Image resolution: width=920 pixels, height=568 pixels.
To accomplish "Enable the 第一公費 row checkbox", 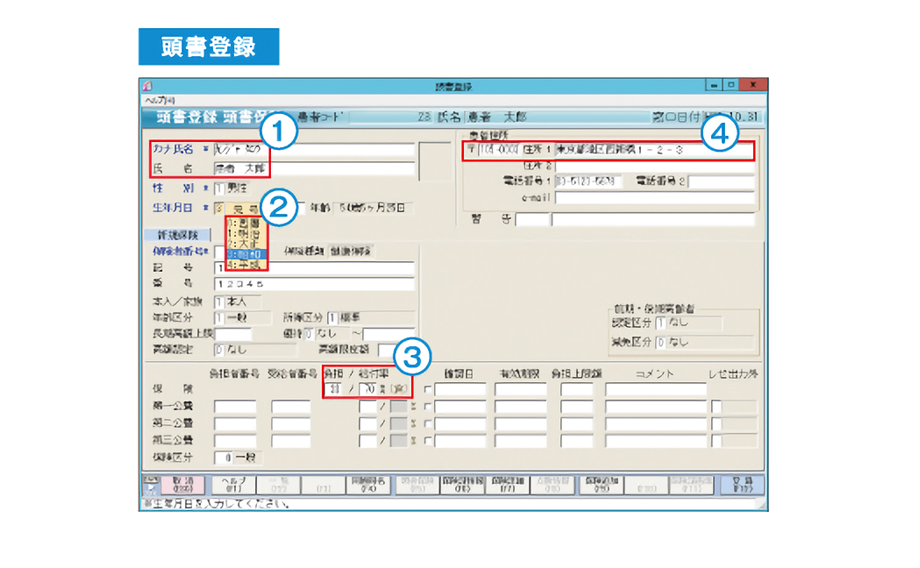I will click(x=428, y=407).
